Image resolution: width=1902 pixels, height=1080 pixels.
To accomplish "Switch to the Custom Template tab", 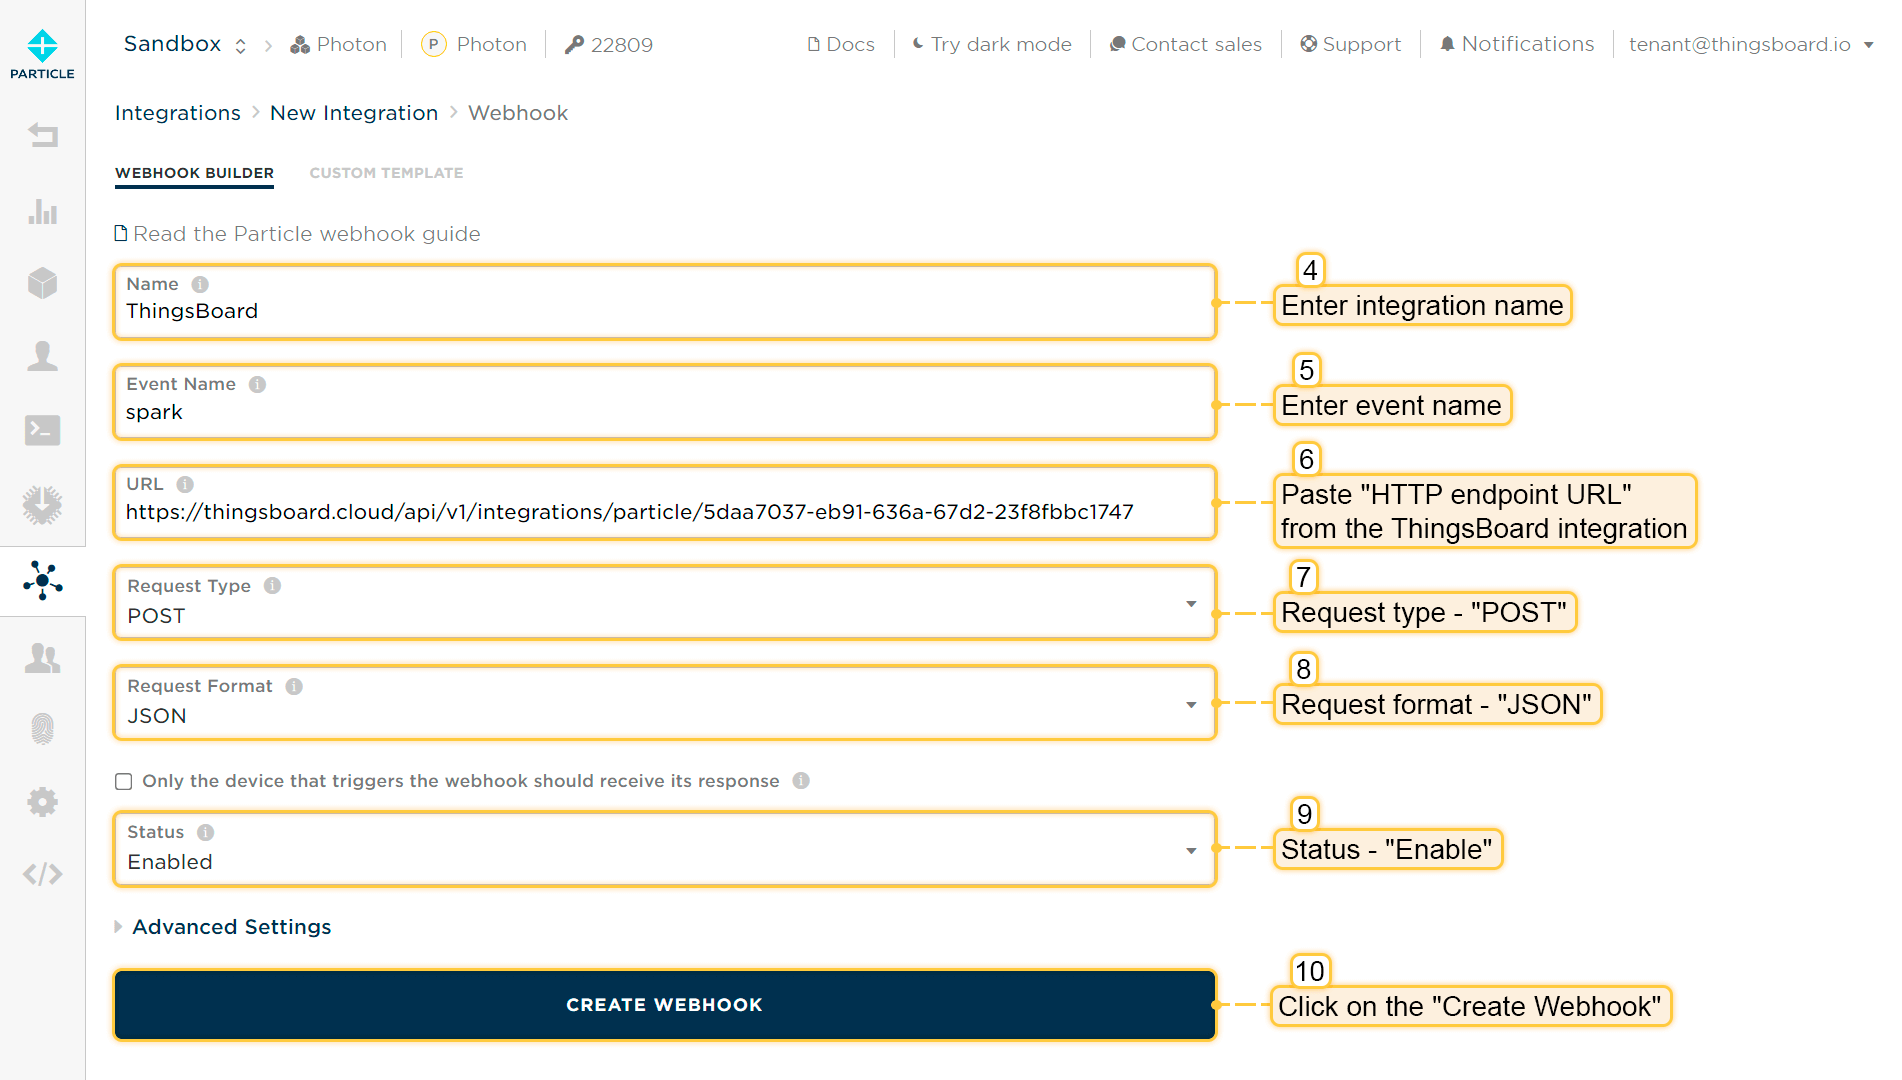I will pos(386,173).
